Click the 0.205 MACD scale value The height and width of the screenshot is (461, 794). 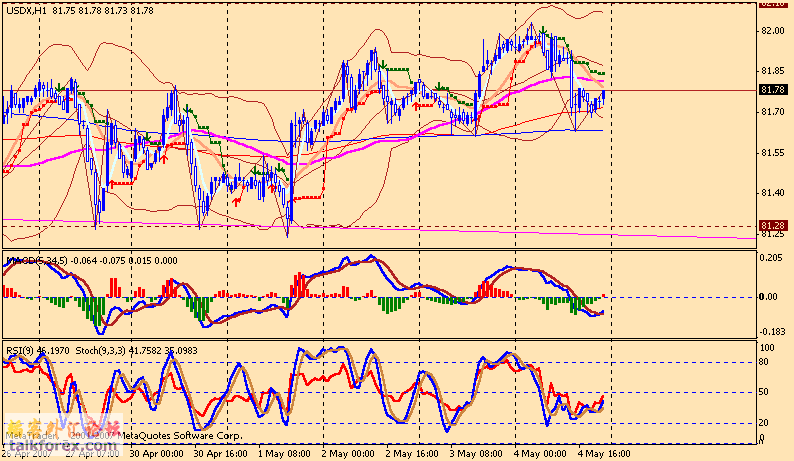tap(771, 258)
